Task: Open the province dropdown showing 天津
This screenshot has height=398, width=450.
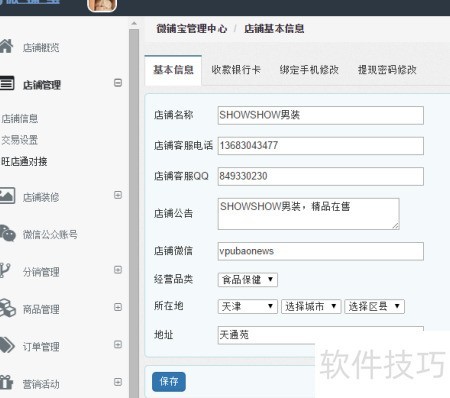Action: [248, 306]
